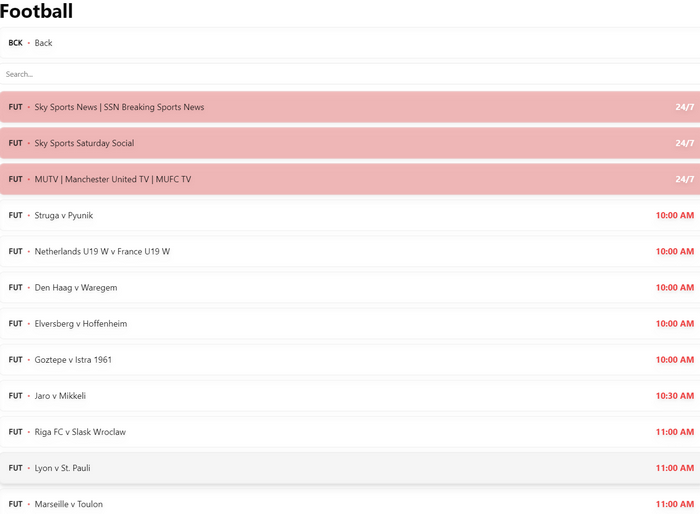Viewport: 700px width, 514px height.
Task: Select Goztepe v Istra 1961 match
Action: 350,360
